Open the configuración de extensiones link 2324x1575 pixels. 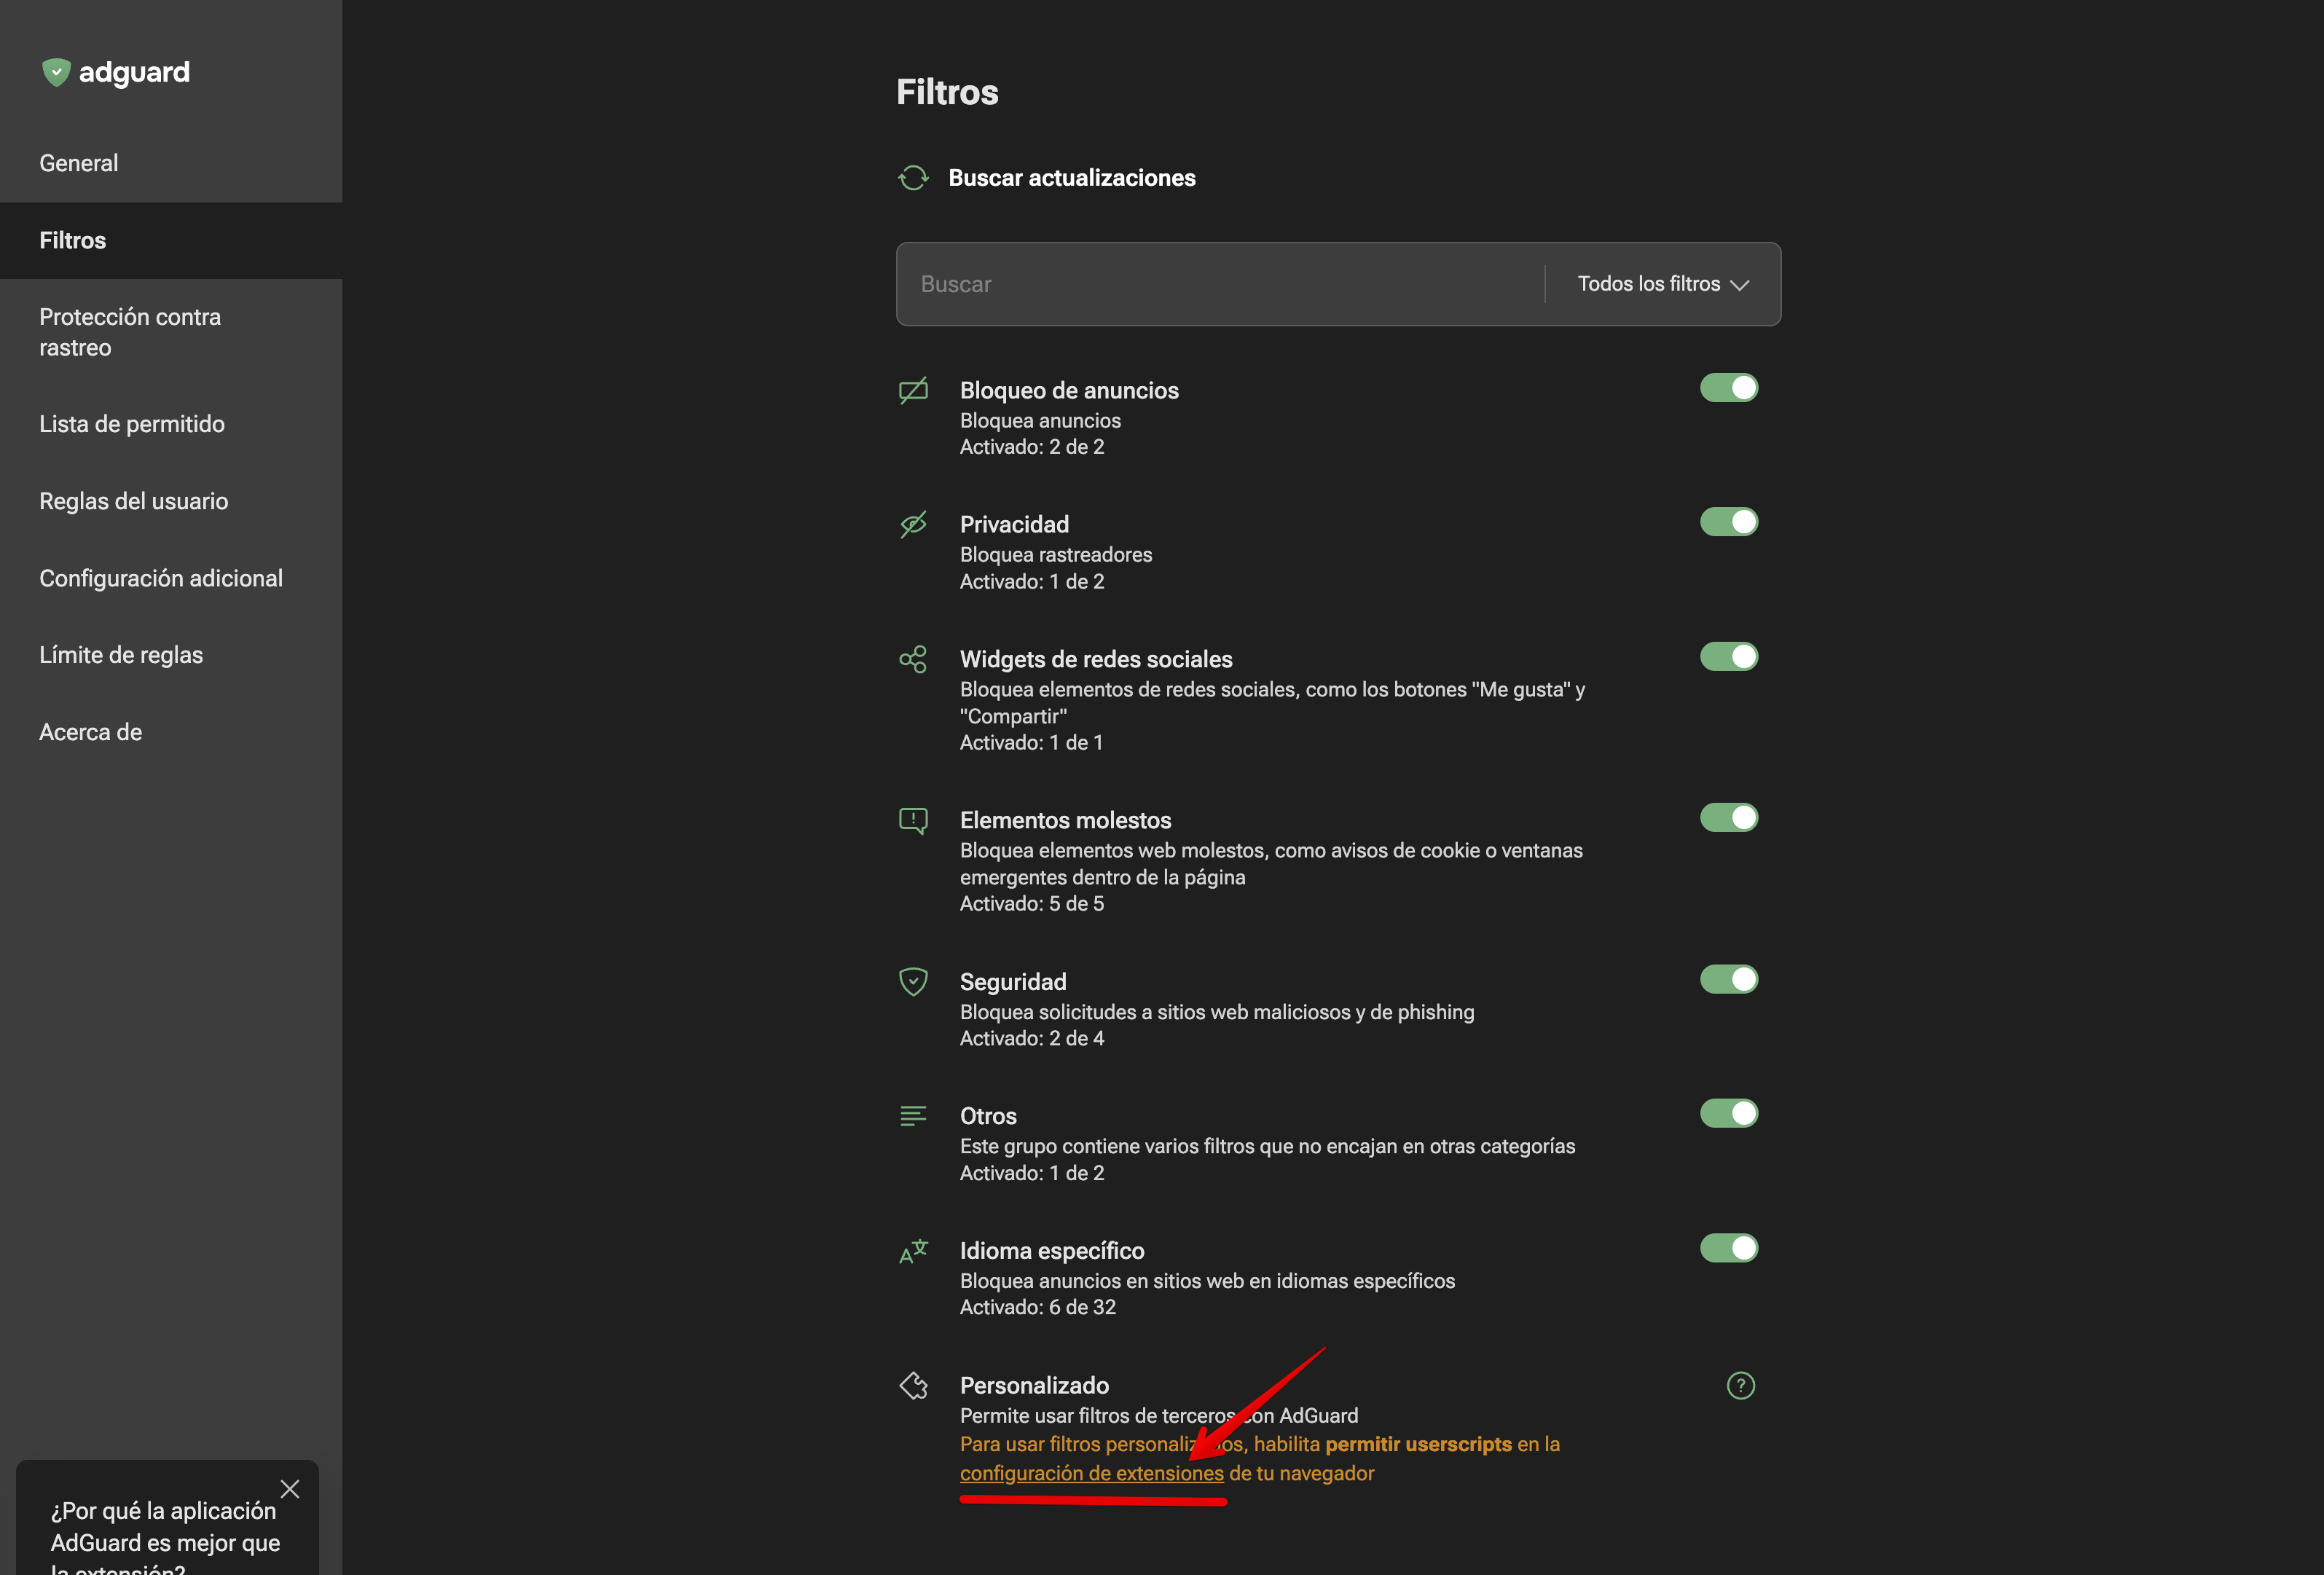(1091, 1473)
